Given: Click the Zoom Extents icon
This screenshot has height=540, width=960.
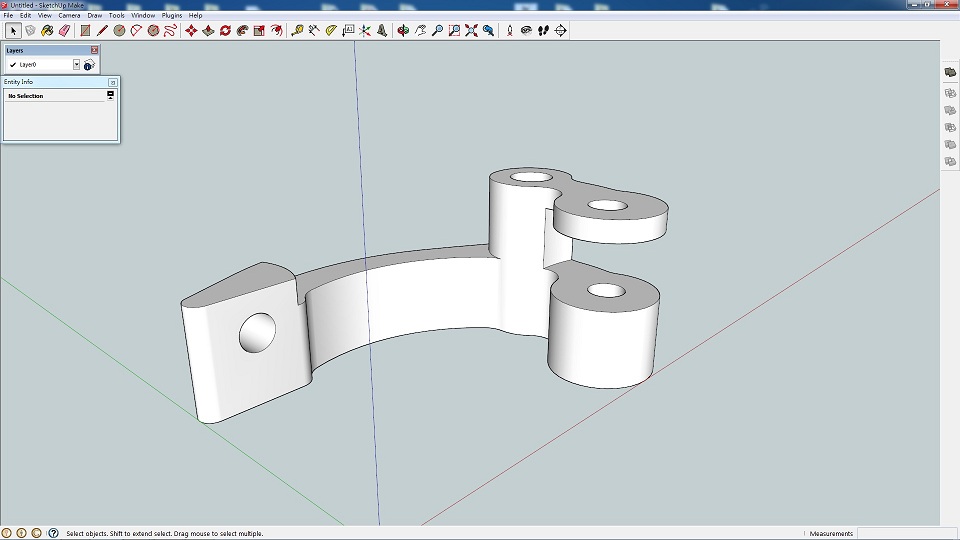Looking at the screenshot, I should point(471,30).
